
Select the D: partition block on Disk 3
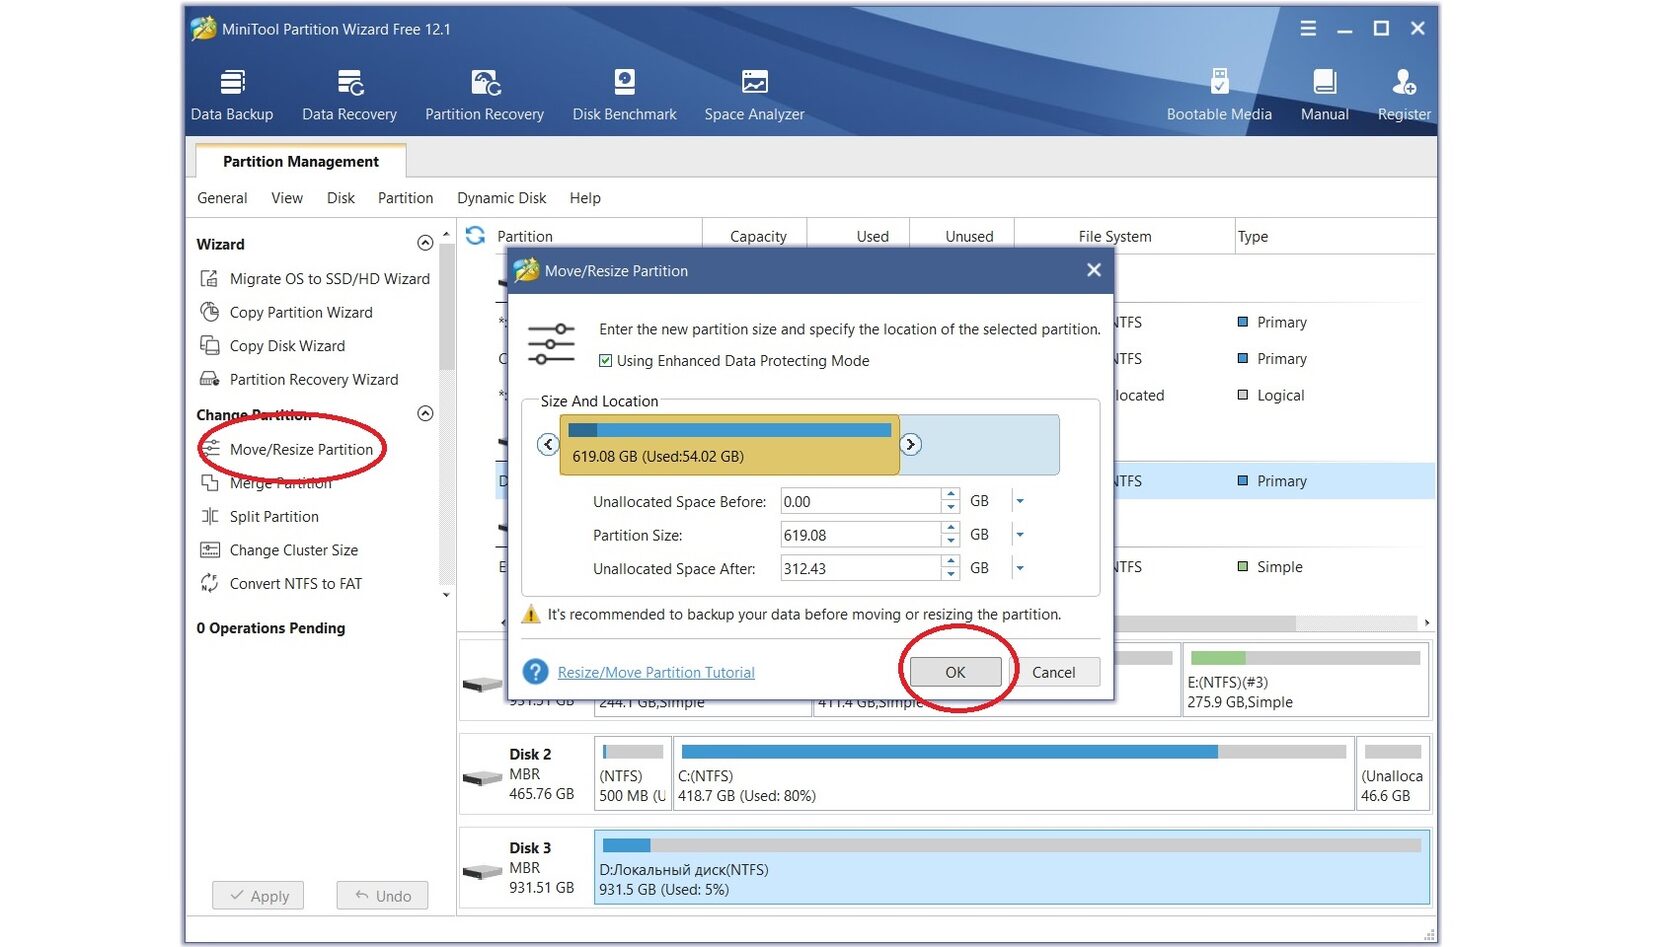[1012, 867]
